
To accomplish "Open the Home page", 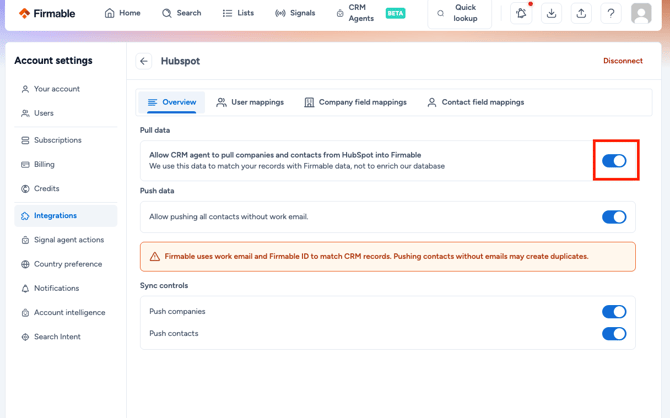I will click(122, 13).
